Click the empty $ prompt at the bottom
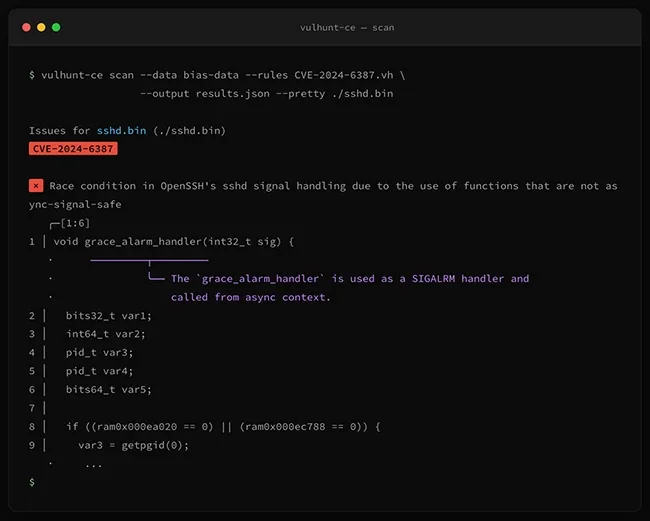This screenshot has width=650, height=521. click(x=32, y=482)
